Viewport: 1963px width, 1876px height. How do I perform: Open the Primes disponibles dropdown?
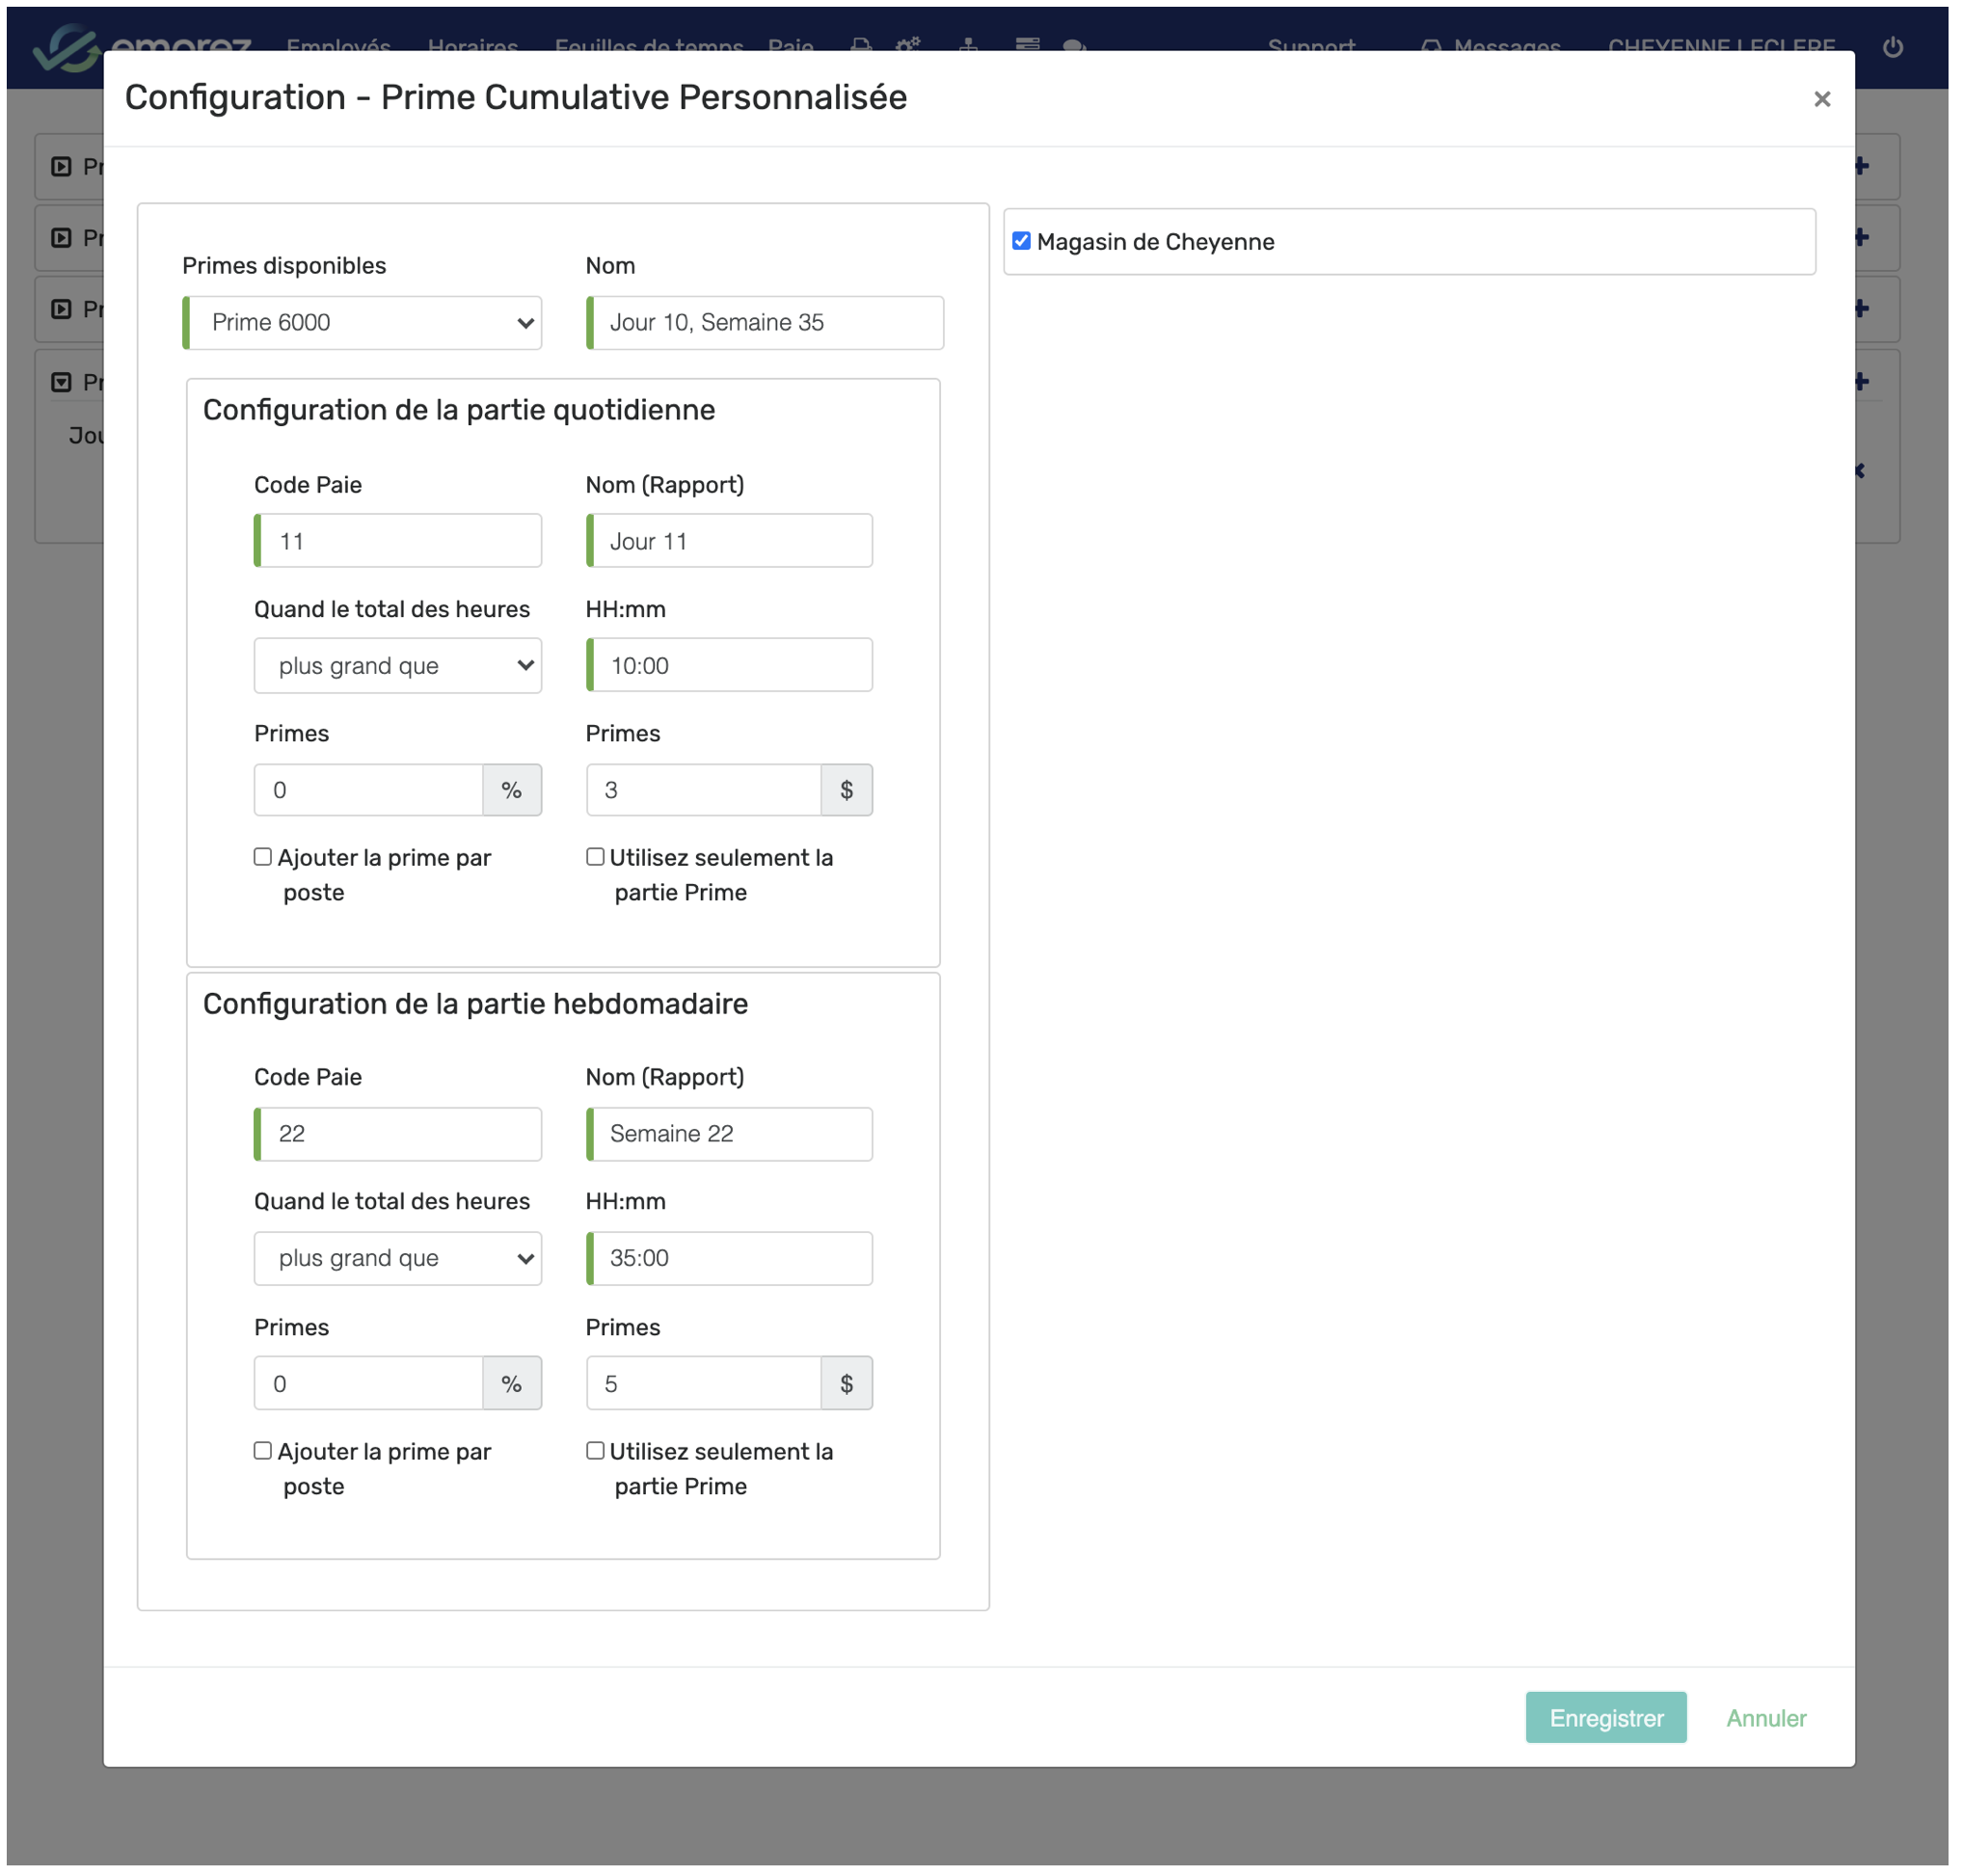tap(363, 323)
